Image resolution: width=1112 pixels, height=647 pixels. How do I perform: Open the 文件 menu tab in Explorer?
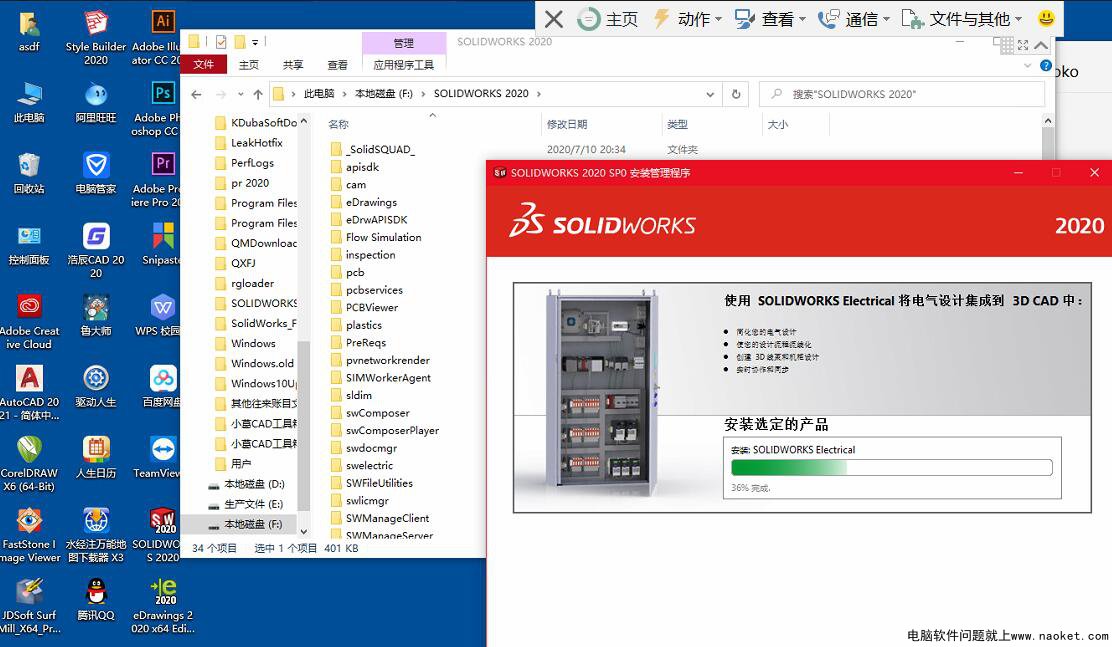click(204, 65)
